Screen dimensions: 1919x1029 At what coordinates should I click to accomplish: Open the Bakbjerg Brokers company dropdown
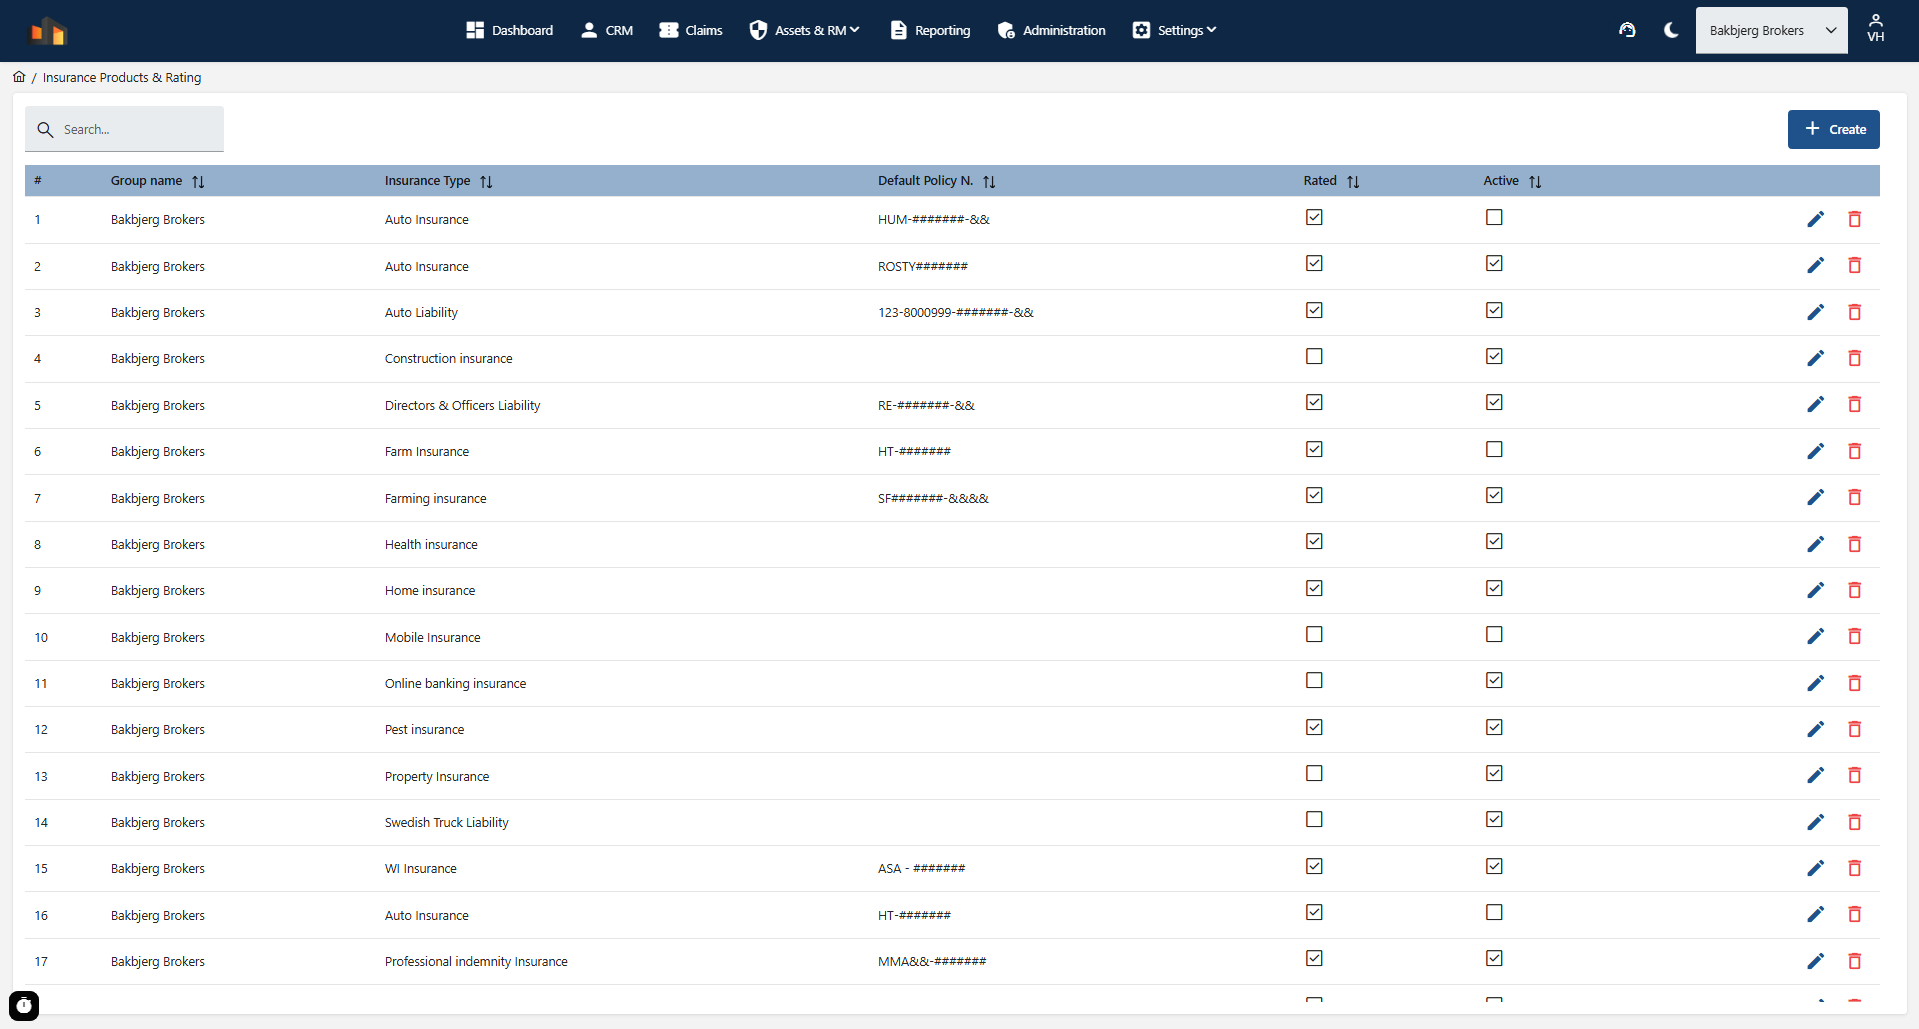click(x=1771, y=31)
